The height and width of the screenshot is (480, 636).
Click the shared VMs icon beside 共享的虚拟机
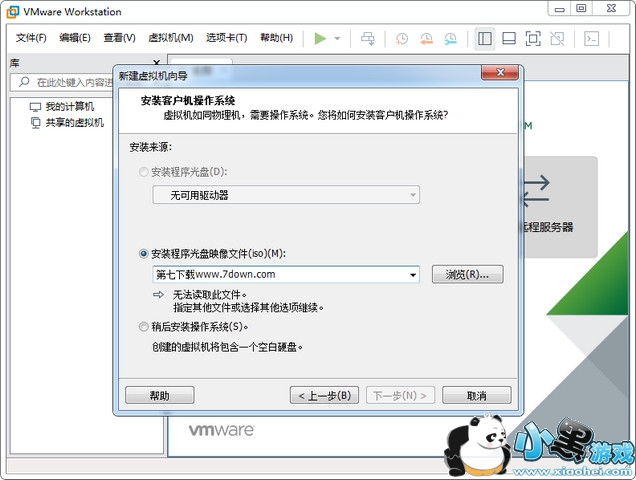tap(36, 123)
